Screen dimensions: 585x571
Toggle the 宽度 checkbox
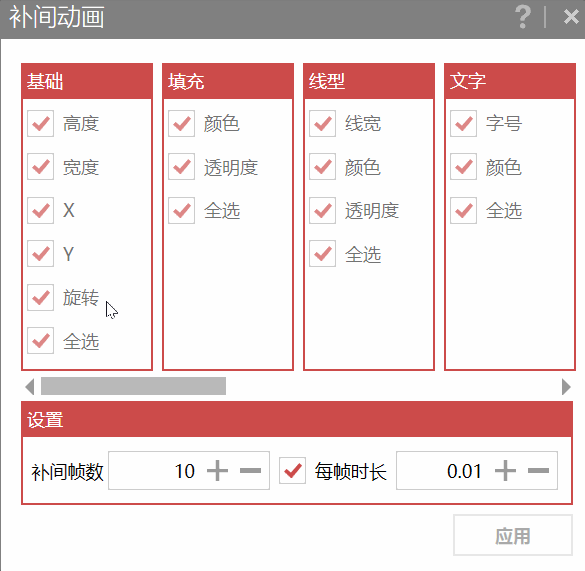tap(41, 167)
